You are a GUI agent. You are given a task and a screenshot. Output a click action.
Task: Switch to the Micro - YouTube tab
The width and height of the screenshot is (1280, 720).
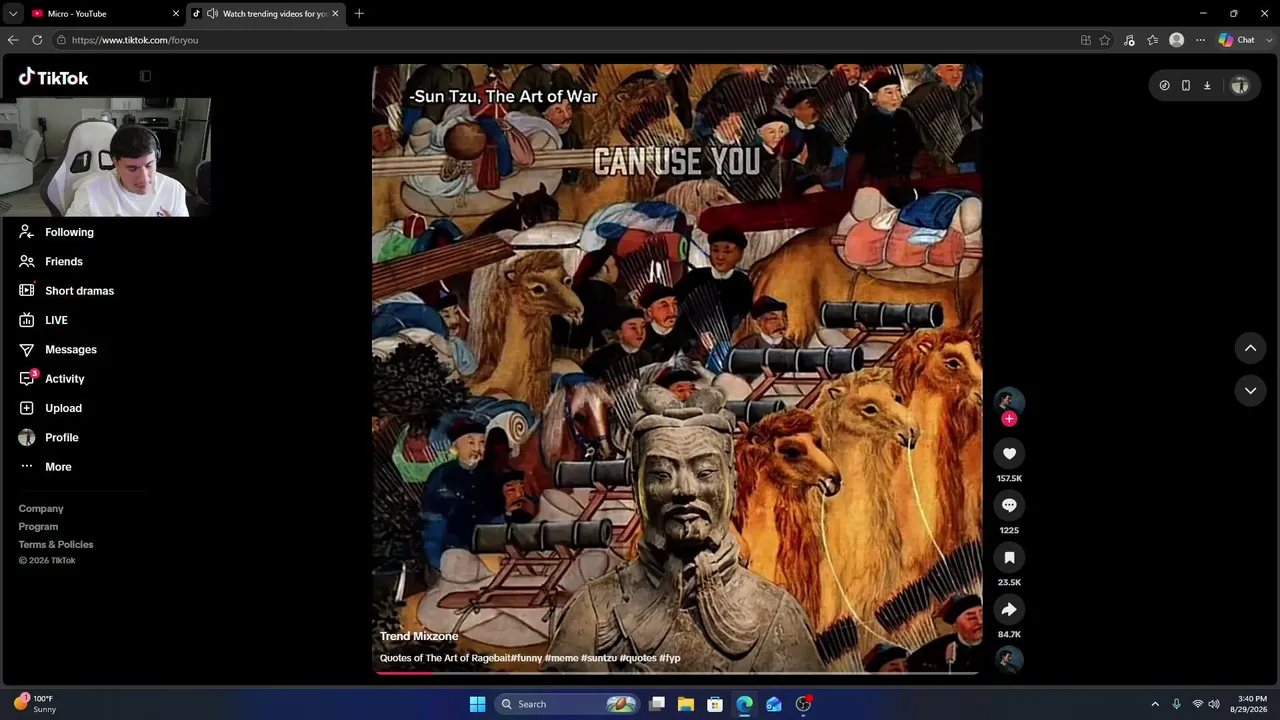105,14
